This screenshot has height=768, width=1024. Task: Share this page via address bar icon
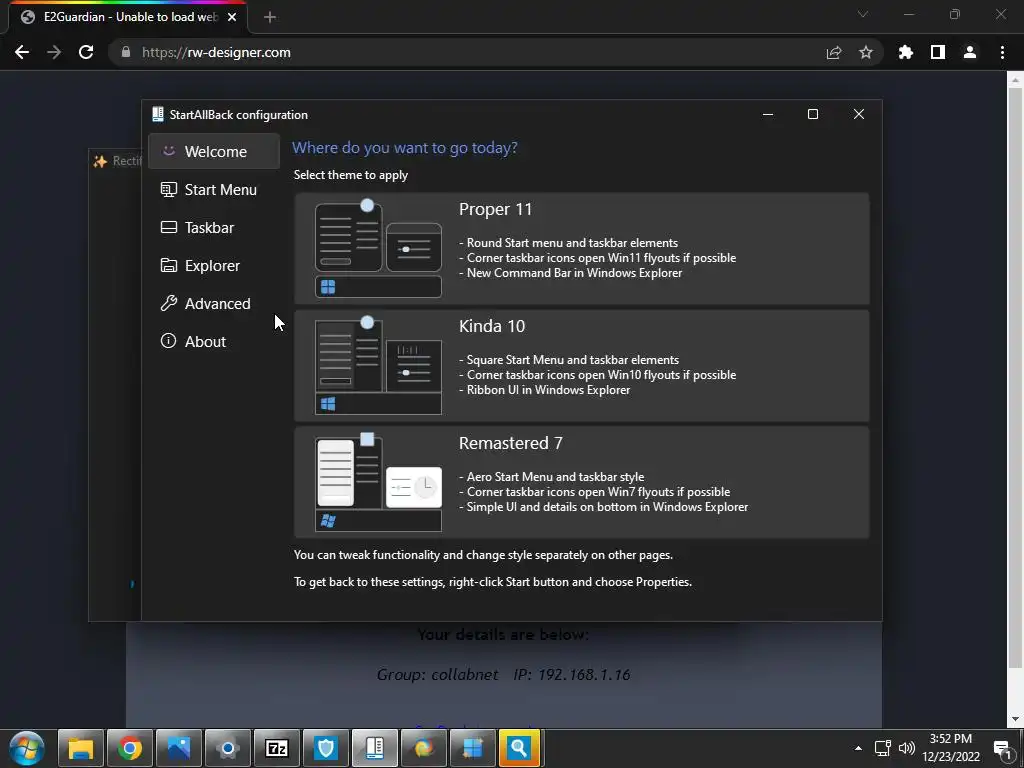834,52
